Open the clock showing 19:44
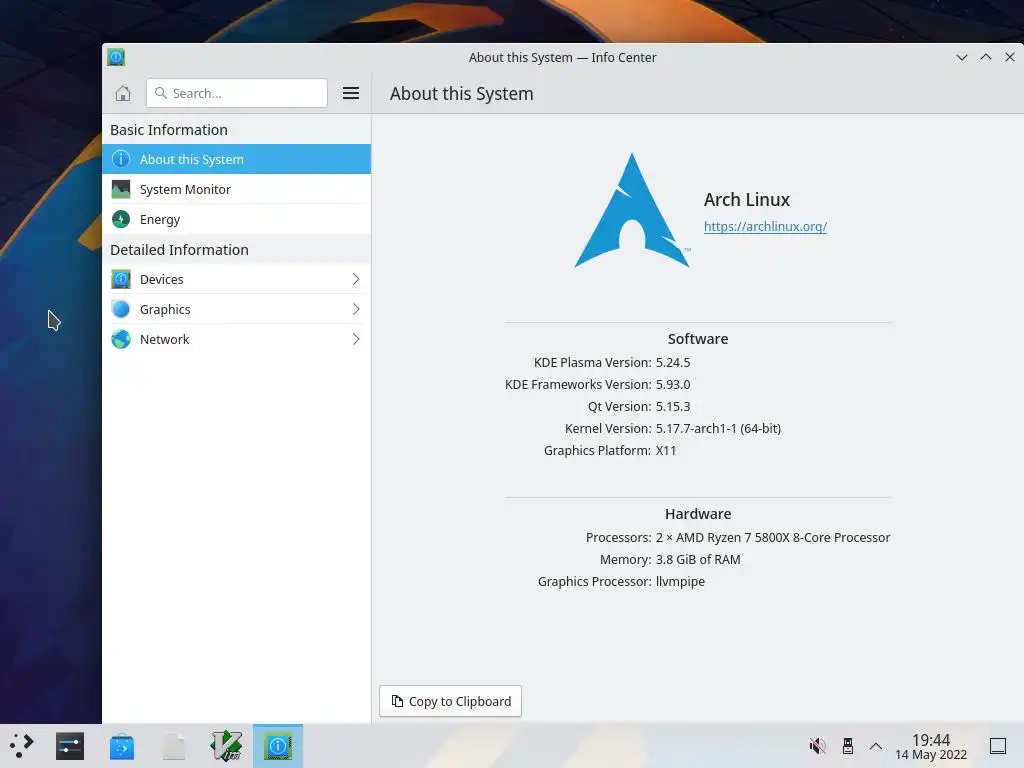 931,746
